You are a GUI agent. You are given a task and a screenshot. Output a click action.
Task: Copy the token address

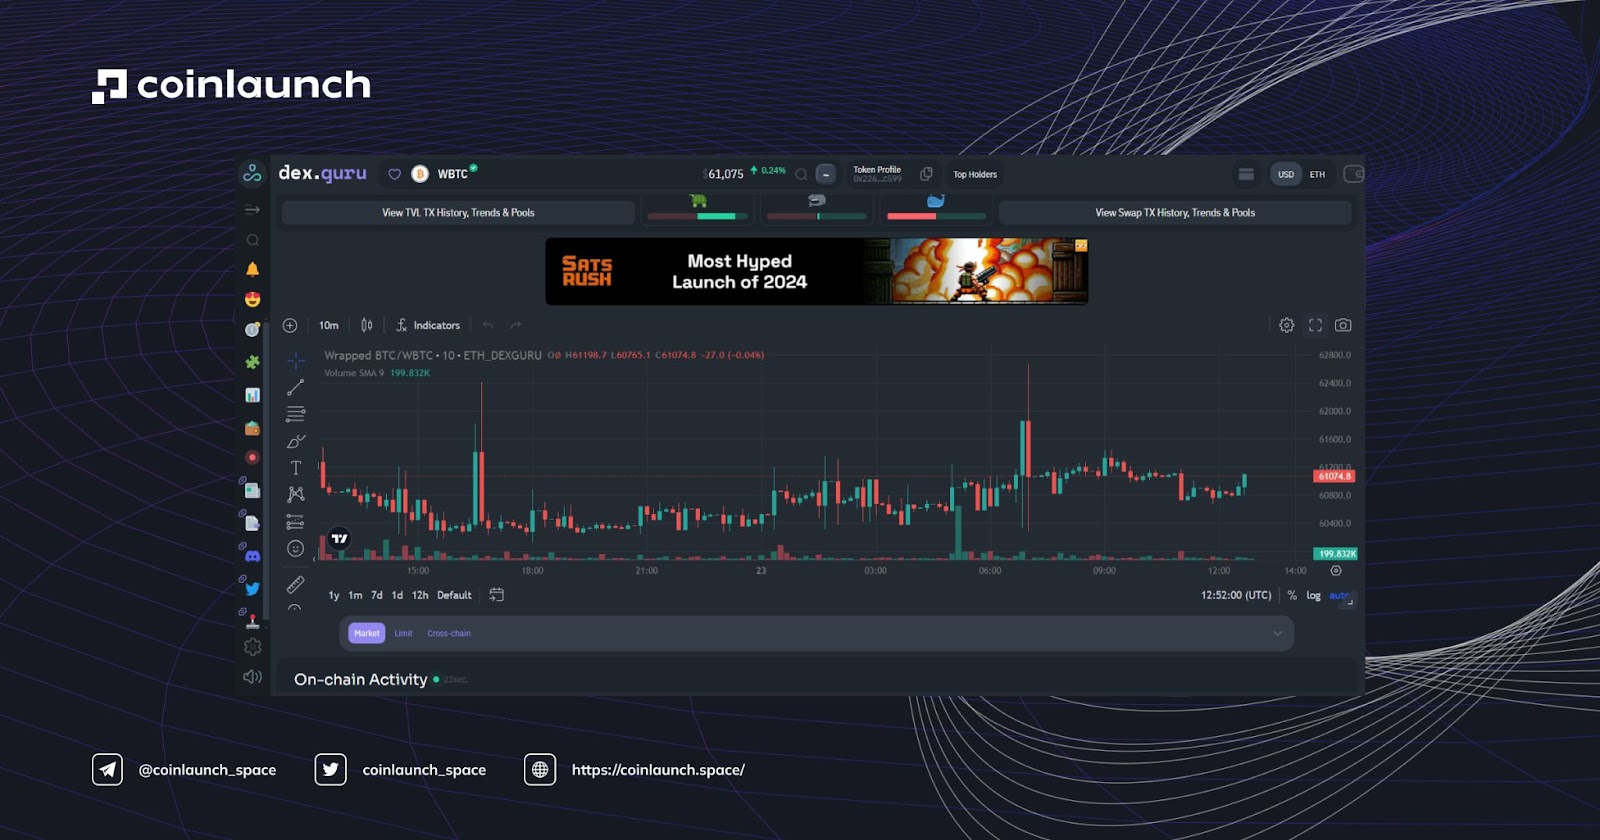(926, 174)
